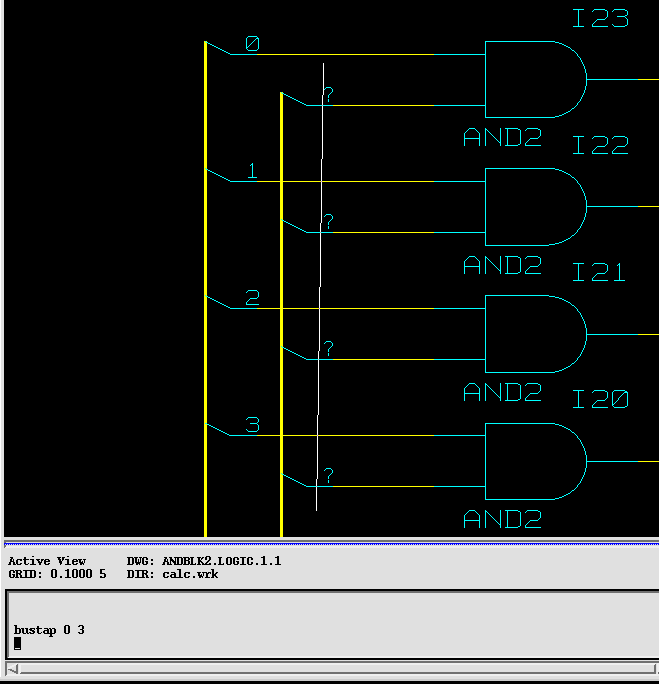The image size is (659, 684).
Task: Select the topmost question mark tap label
Action: (x=328, y=95)
